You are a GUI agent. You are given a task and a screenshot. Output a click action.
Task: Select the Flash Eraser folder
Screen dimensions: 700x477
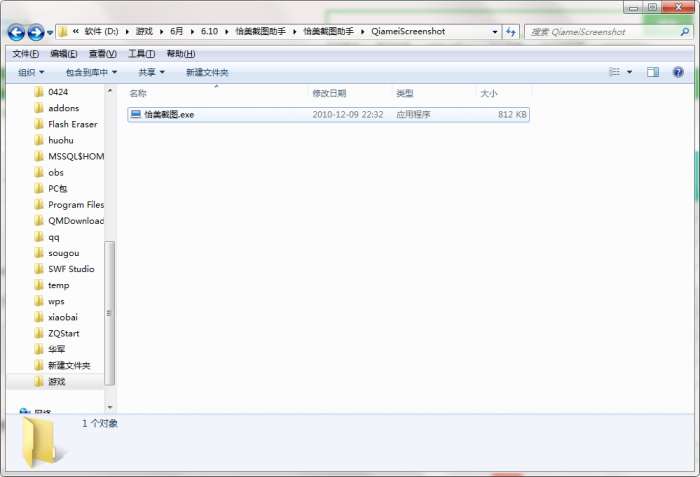(x=72, y=124)
